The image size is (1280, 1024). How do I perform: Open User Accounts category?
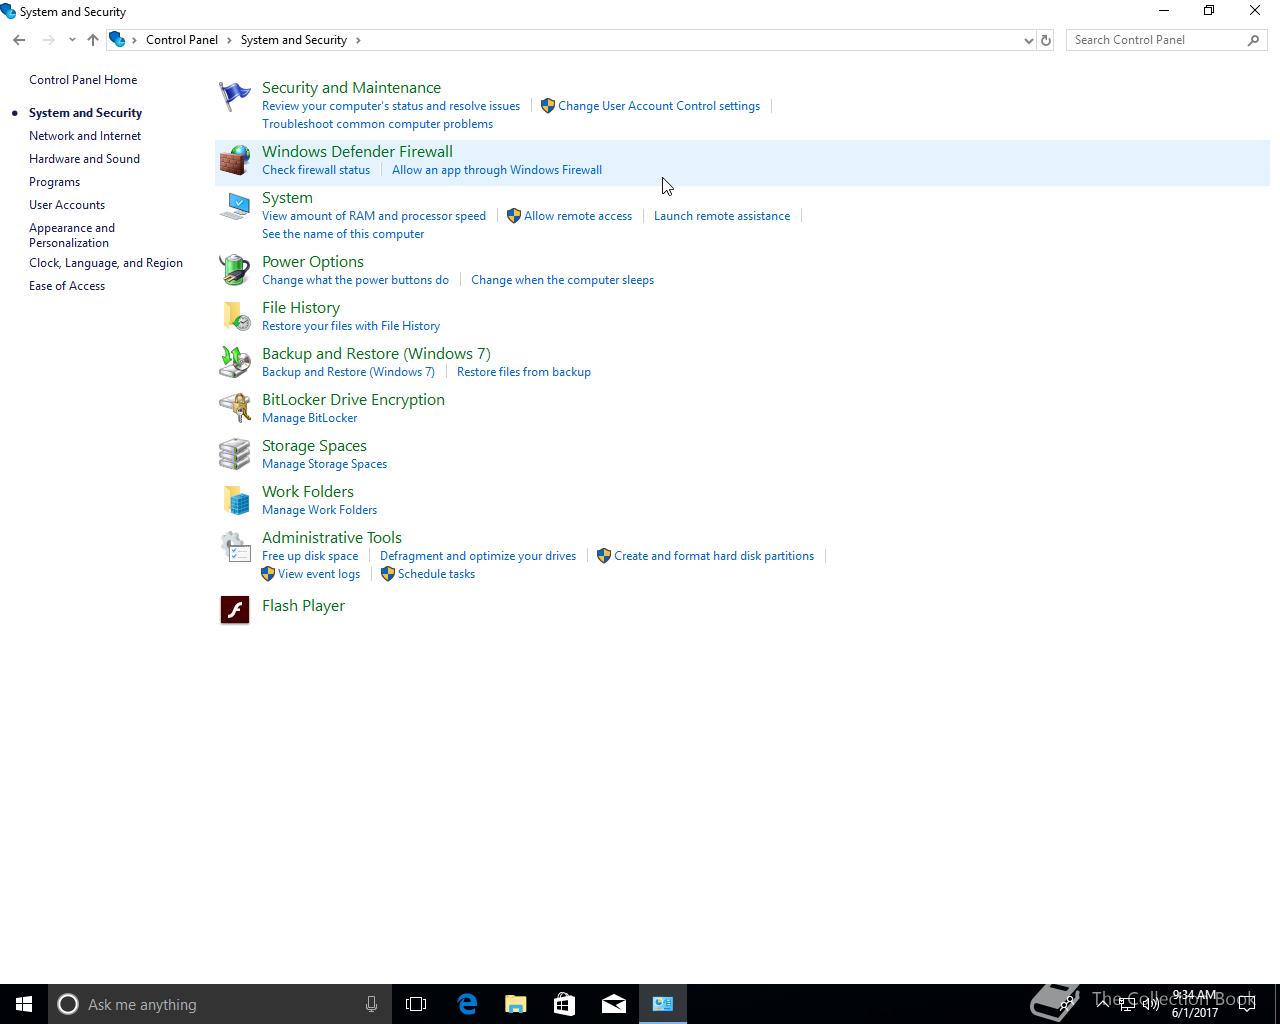67,205
